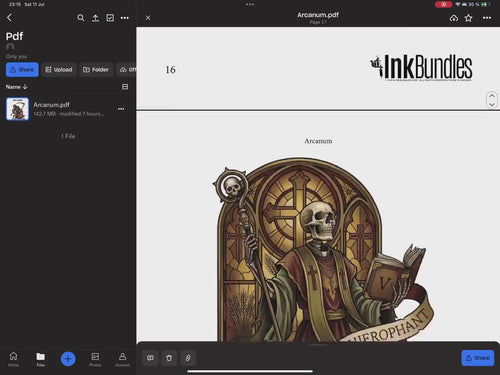Click the Share button in bottom toolbar
The width and height of the screenshot is (500, 375).
[x=478, y=358]
